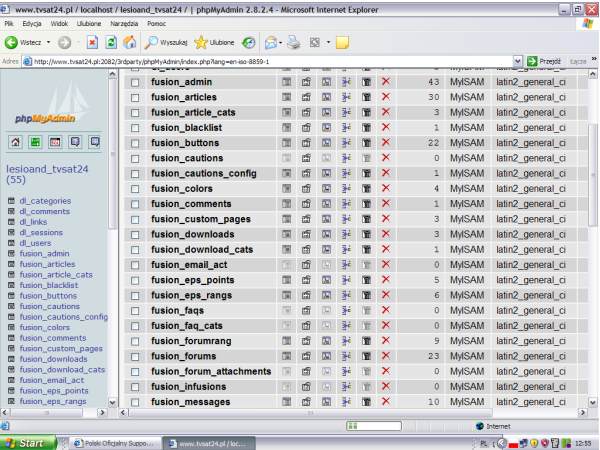Click the row count 43 for fusion_admin
Image resolution: width=600 pixels, height=450 pixels.
(x=434, y=82)
